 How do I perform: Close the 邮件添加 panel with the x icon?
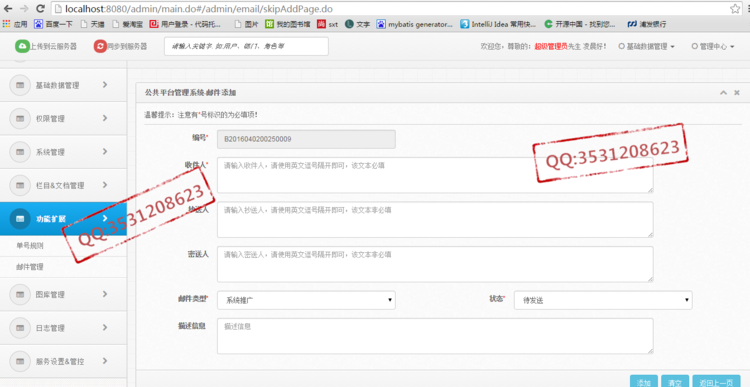[737, 93]
